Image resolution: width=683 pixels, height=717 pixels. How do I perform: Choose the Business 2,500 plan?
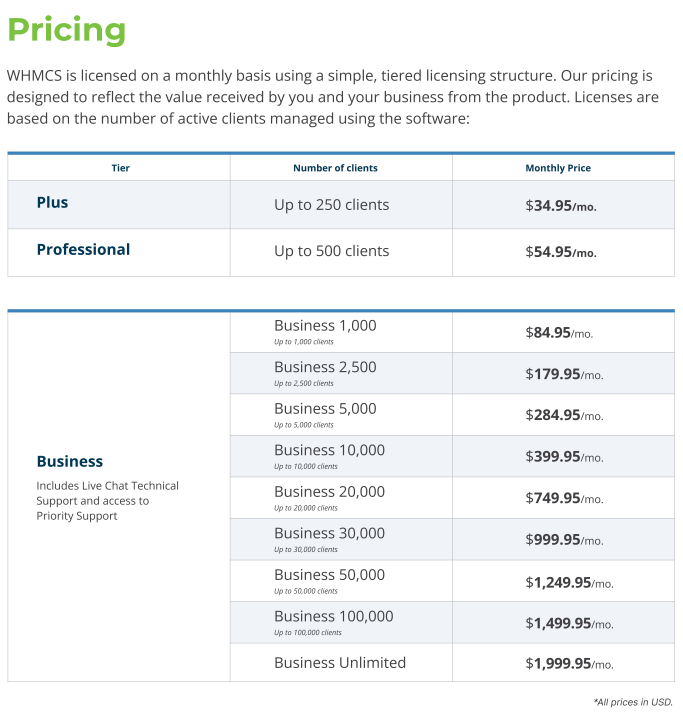[x=325, y=368]
